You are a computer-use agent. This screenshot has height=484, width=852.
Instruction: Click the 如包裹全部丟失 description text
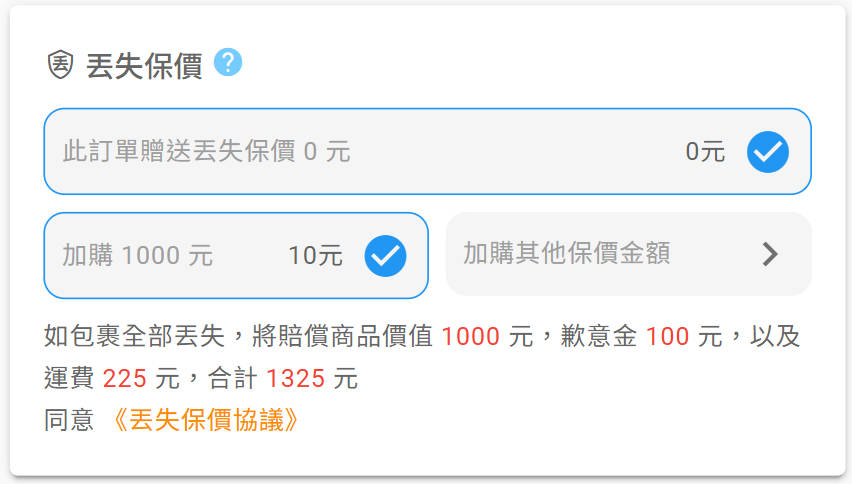coord(134,336)
